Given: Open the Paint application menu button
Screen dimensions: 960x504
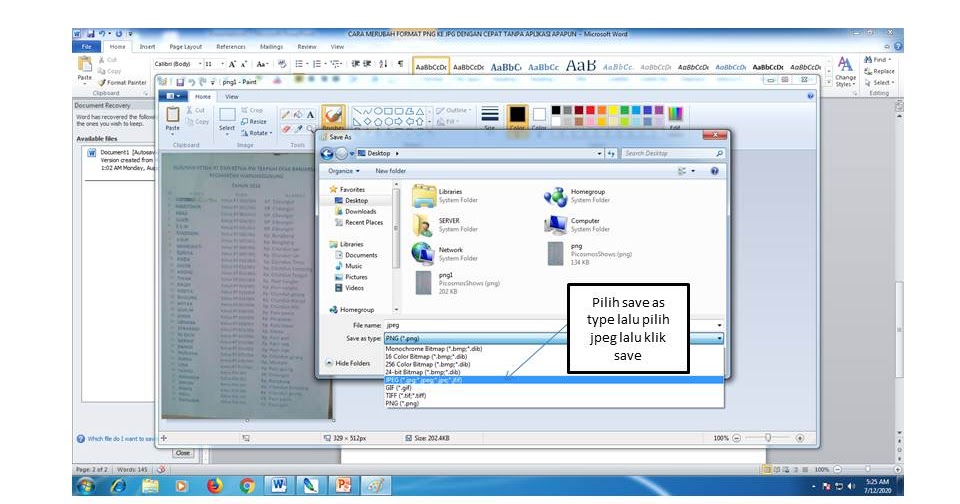Looking at the screenshot, I should pyautogui.click(x=173, y=97).
